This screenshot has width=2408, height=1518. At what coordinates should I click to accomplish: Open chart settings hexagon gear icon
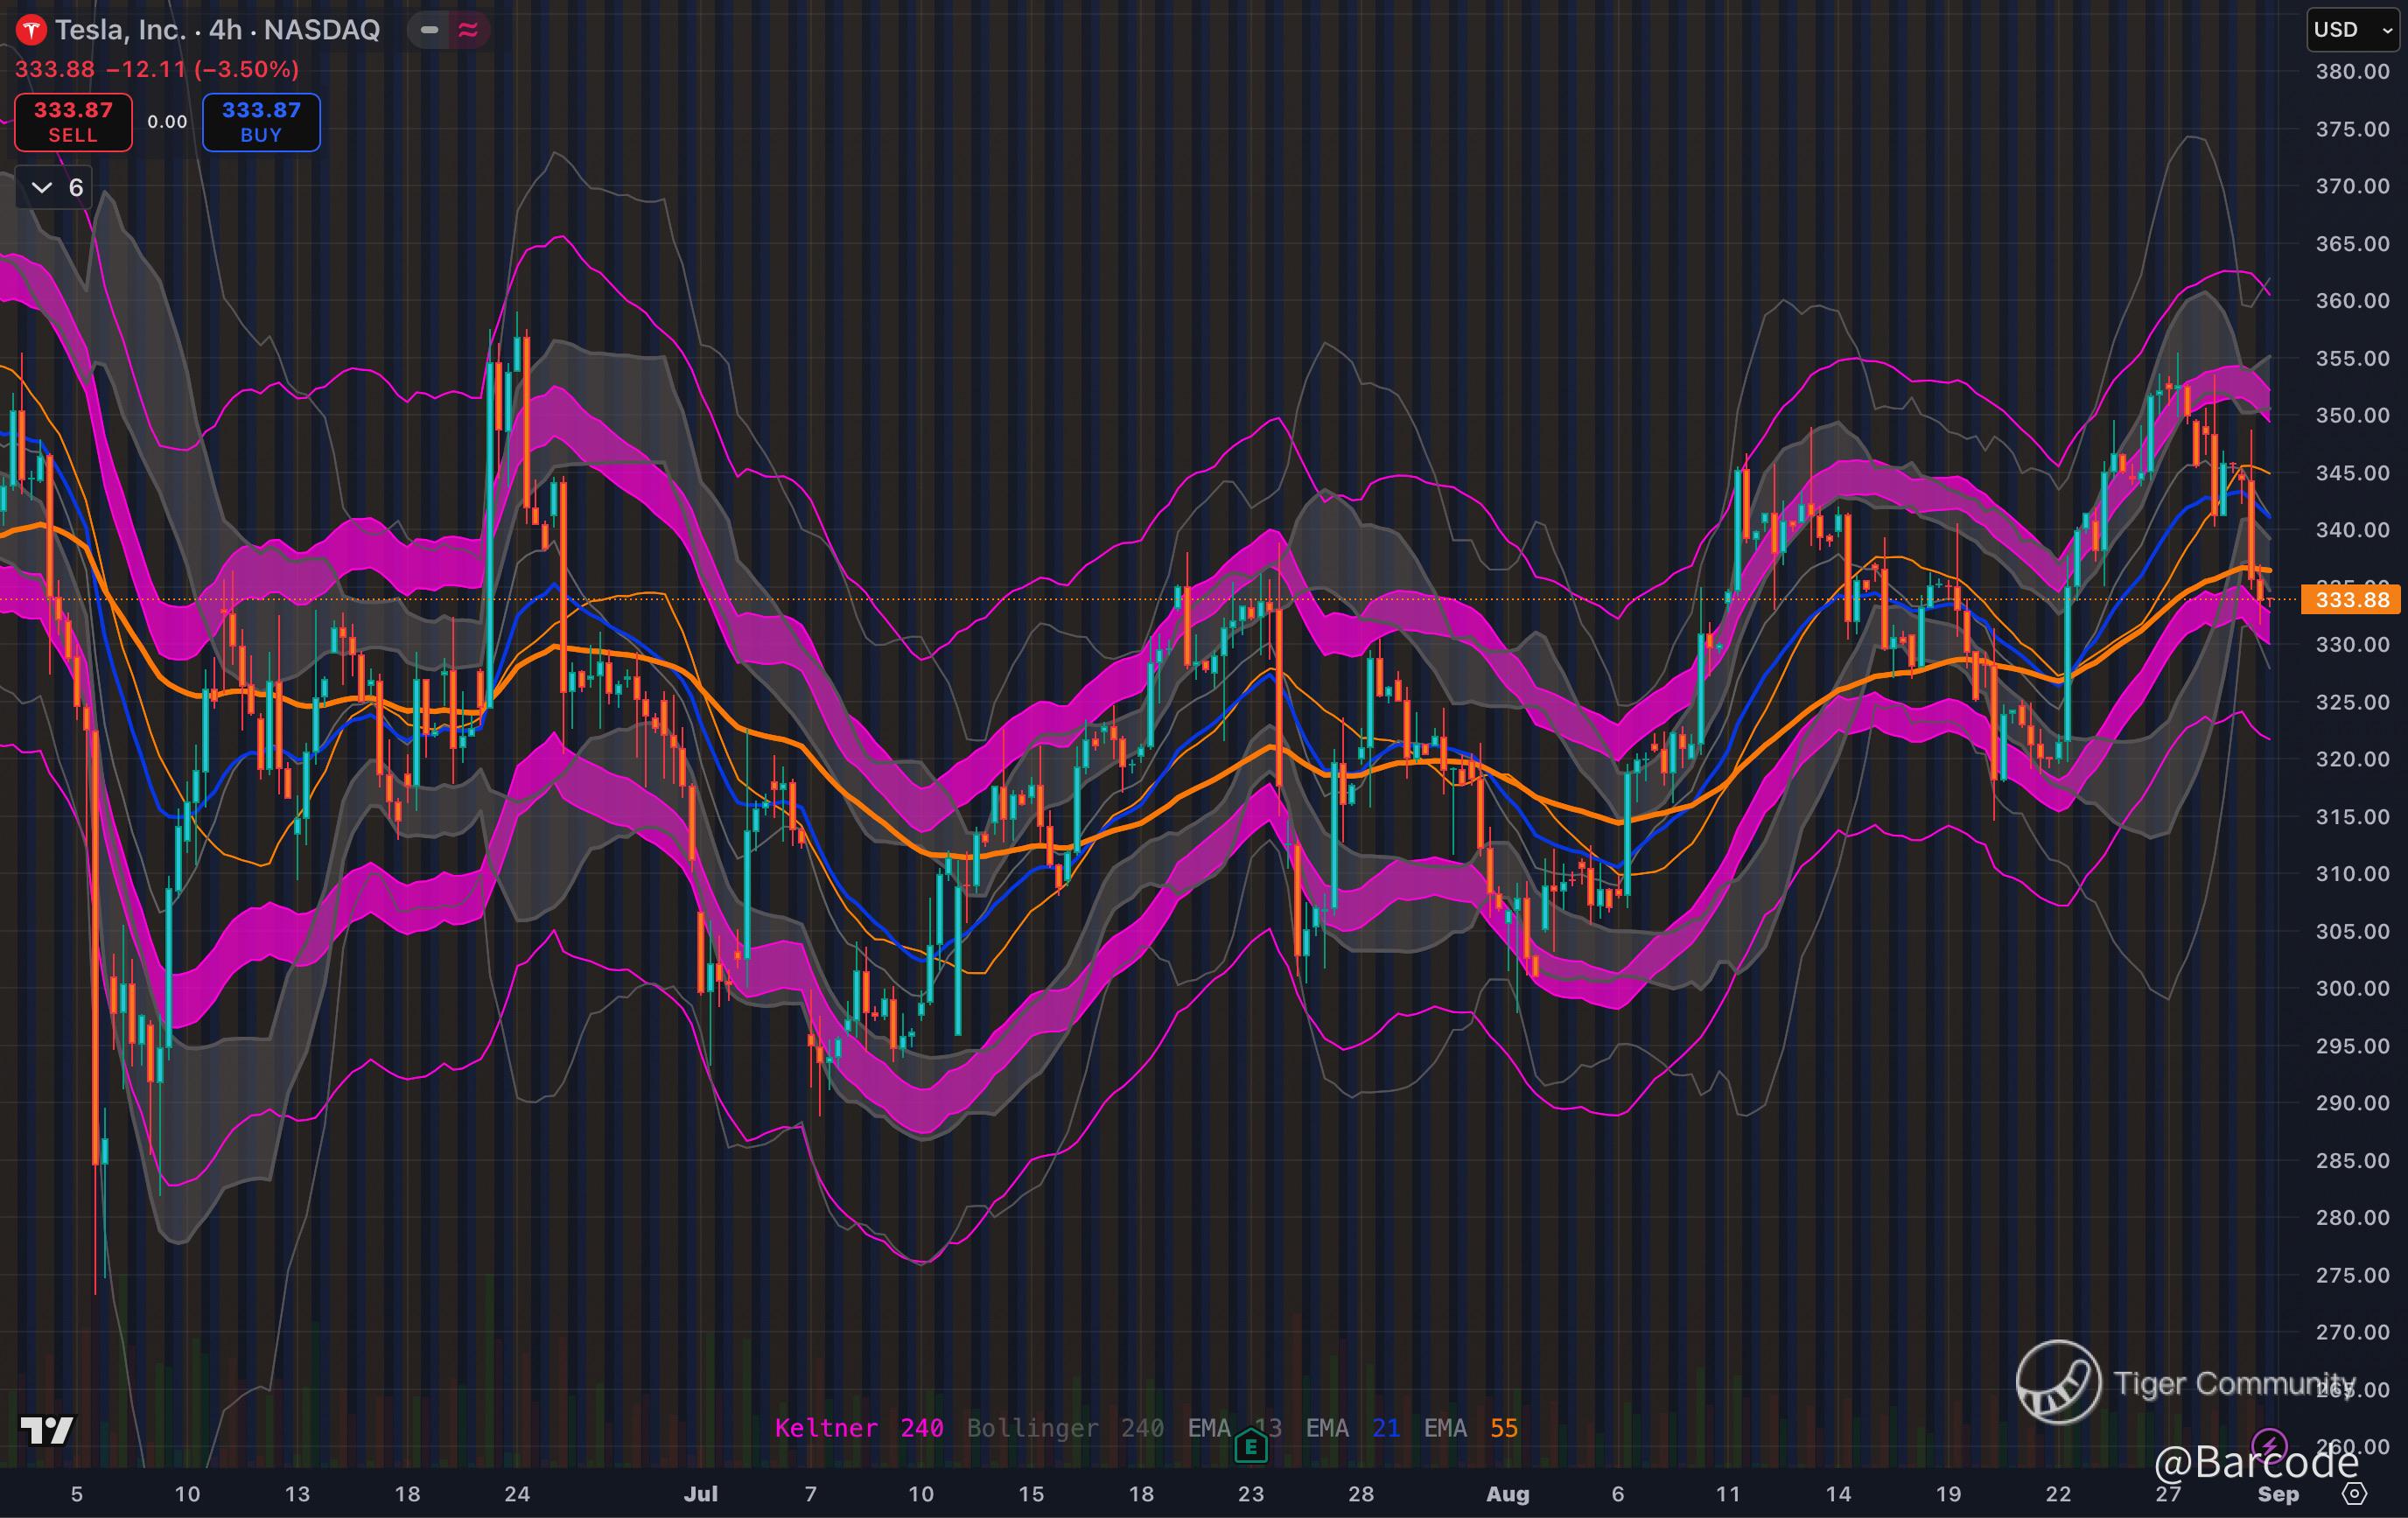[x=2355, y=1494]
